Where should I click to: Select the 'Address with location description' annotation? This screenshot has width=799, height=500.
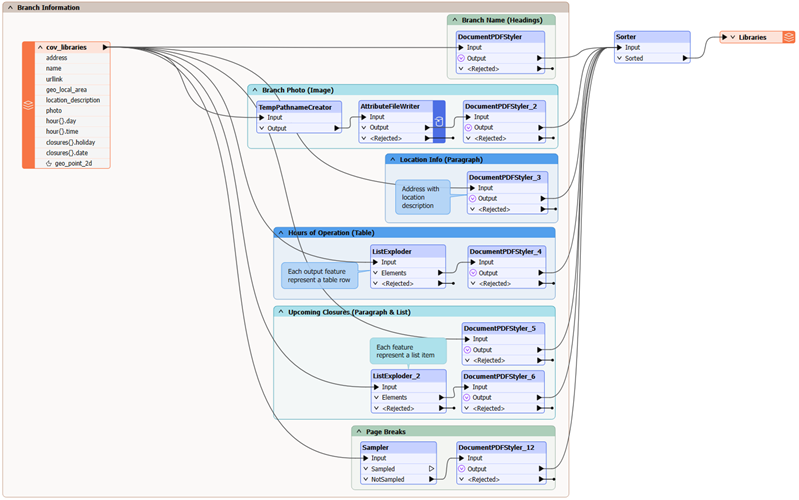[421, 197]
